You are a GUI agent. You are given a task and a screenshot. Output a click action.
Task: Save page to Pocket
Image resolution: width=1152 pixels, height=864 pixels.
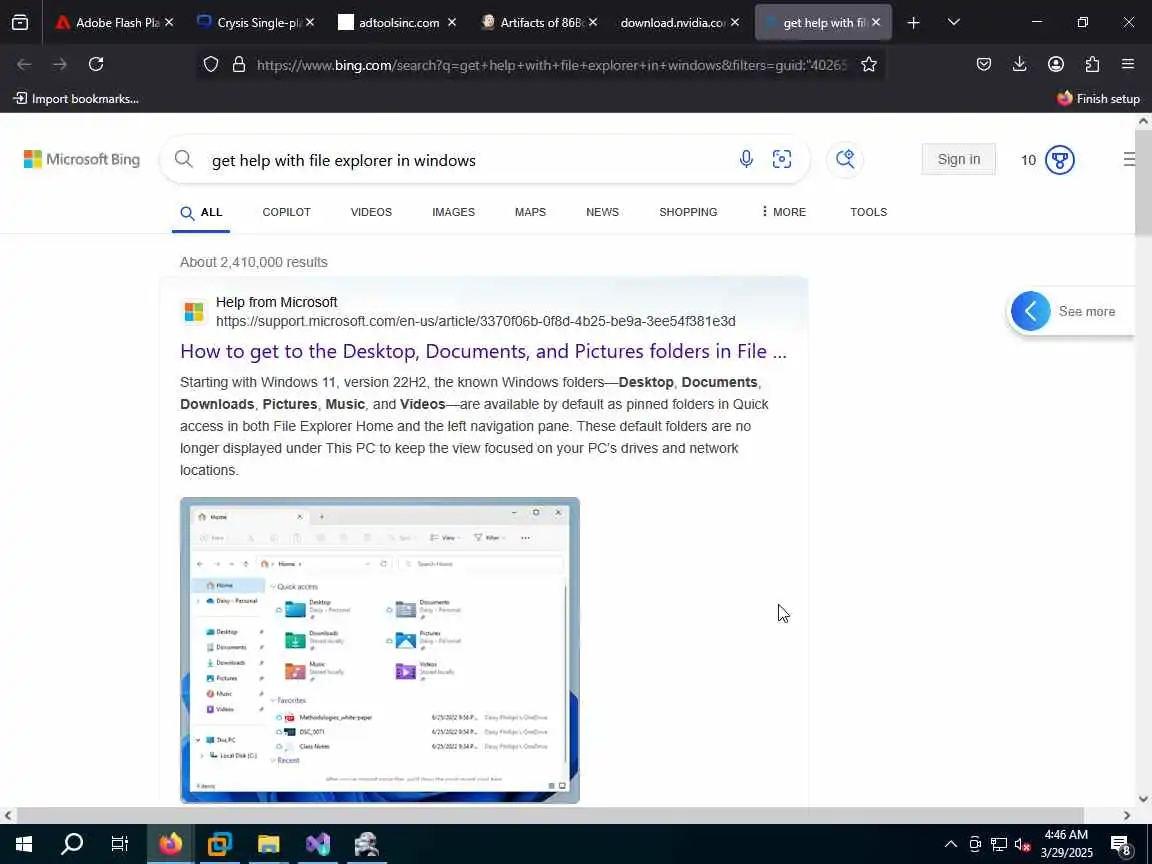click(x=984, y=65)
